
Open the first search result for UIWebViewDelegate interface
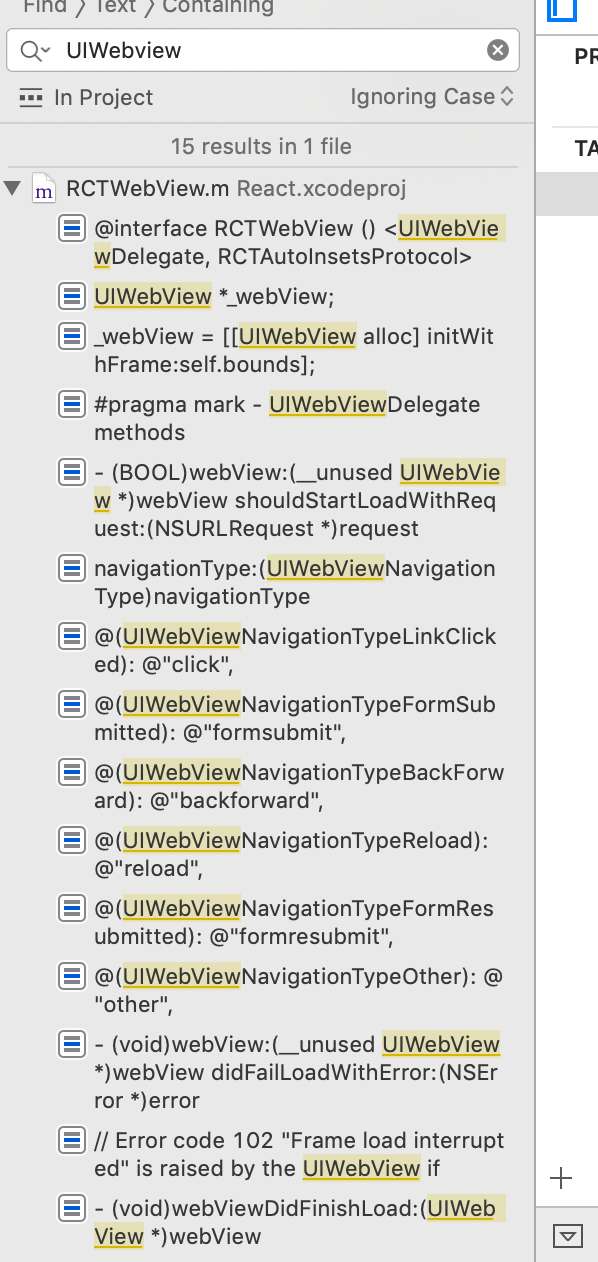click(71, 228)
